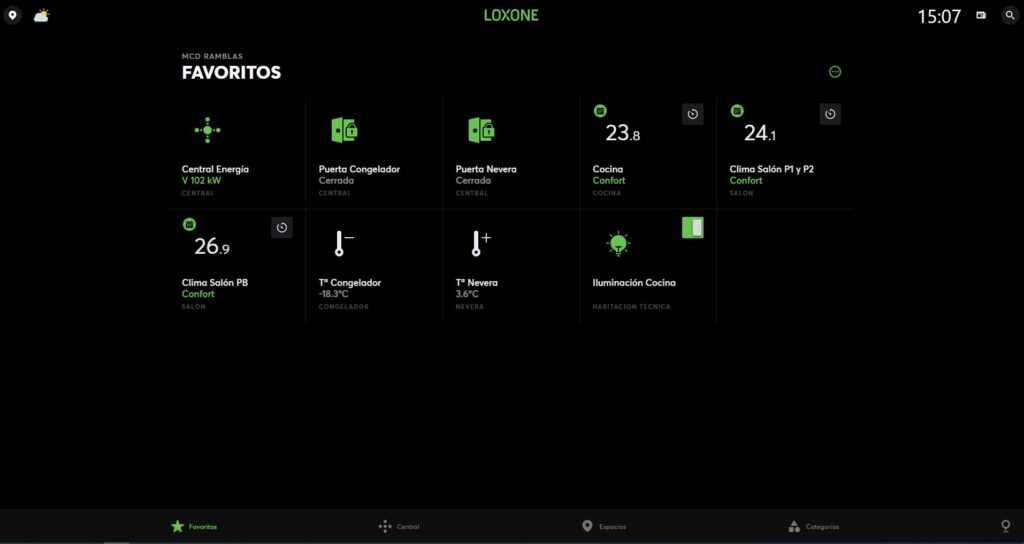This screenshot has width=1024, height=544.
Task: Open the Puerta Congelador door lock icon
Action: click(344, 130)
